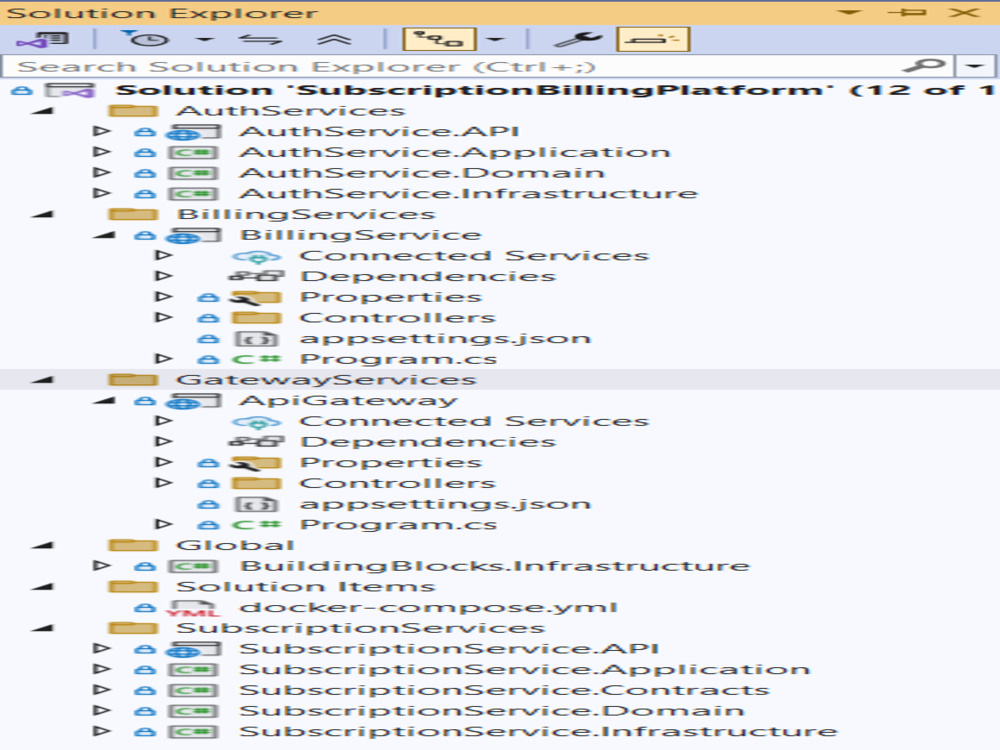1000x750 pixels.
Task: Open dropdown next to Show All Files
Action: pyautogui.click(x=495, y=40)
